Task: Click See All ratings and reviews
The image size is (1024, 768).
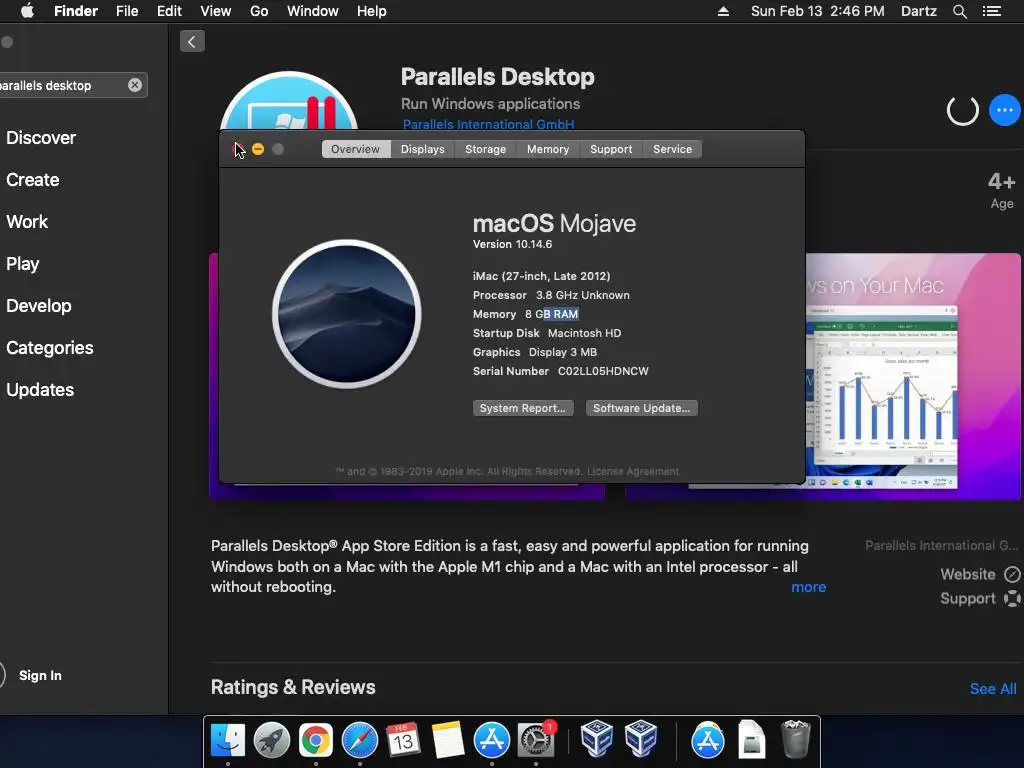Action: tap(993, 688)
